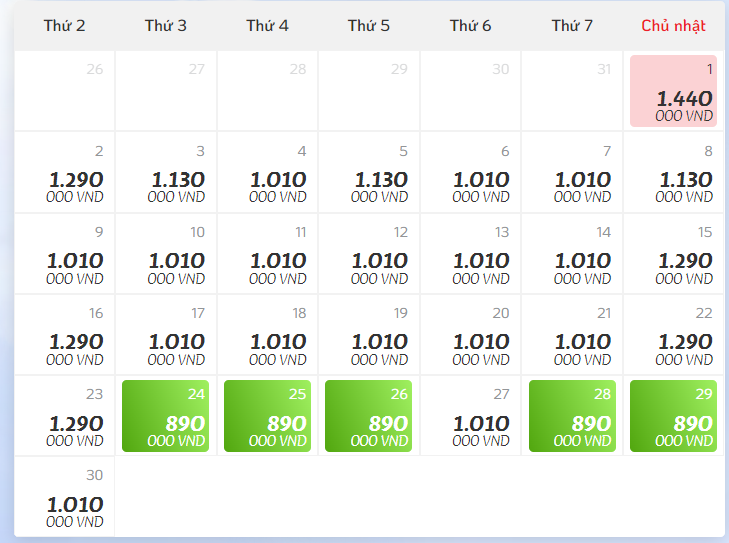The height and width of the screenshot is (543, 729).
Task: Choose day 2 fare 1.290
Action: (65, 172)
